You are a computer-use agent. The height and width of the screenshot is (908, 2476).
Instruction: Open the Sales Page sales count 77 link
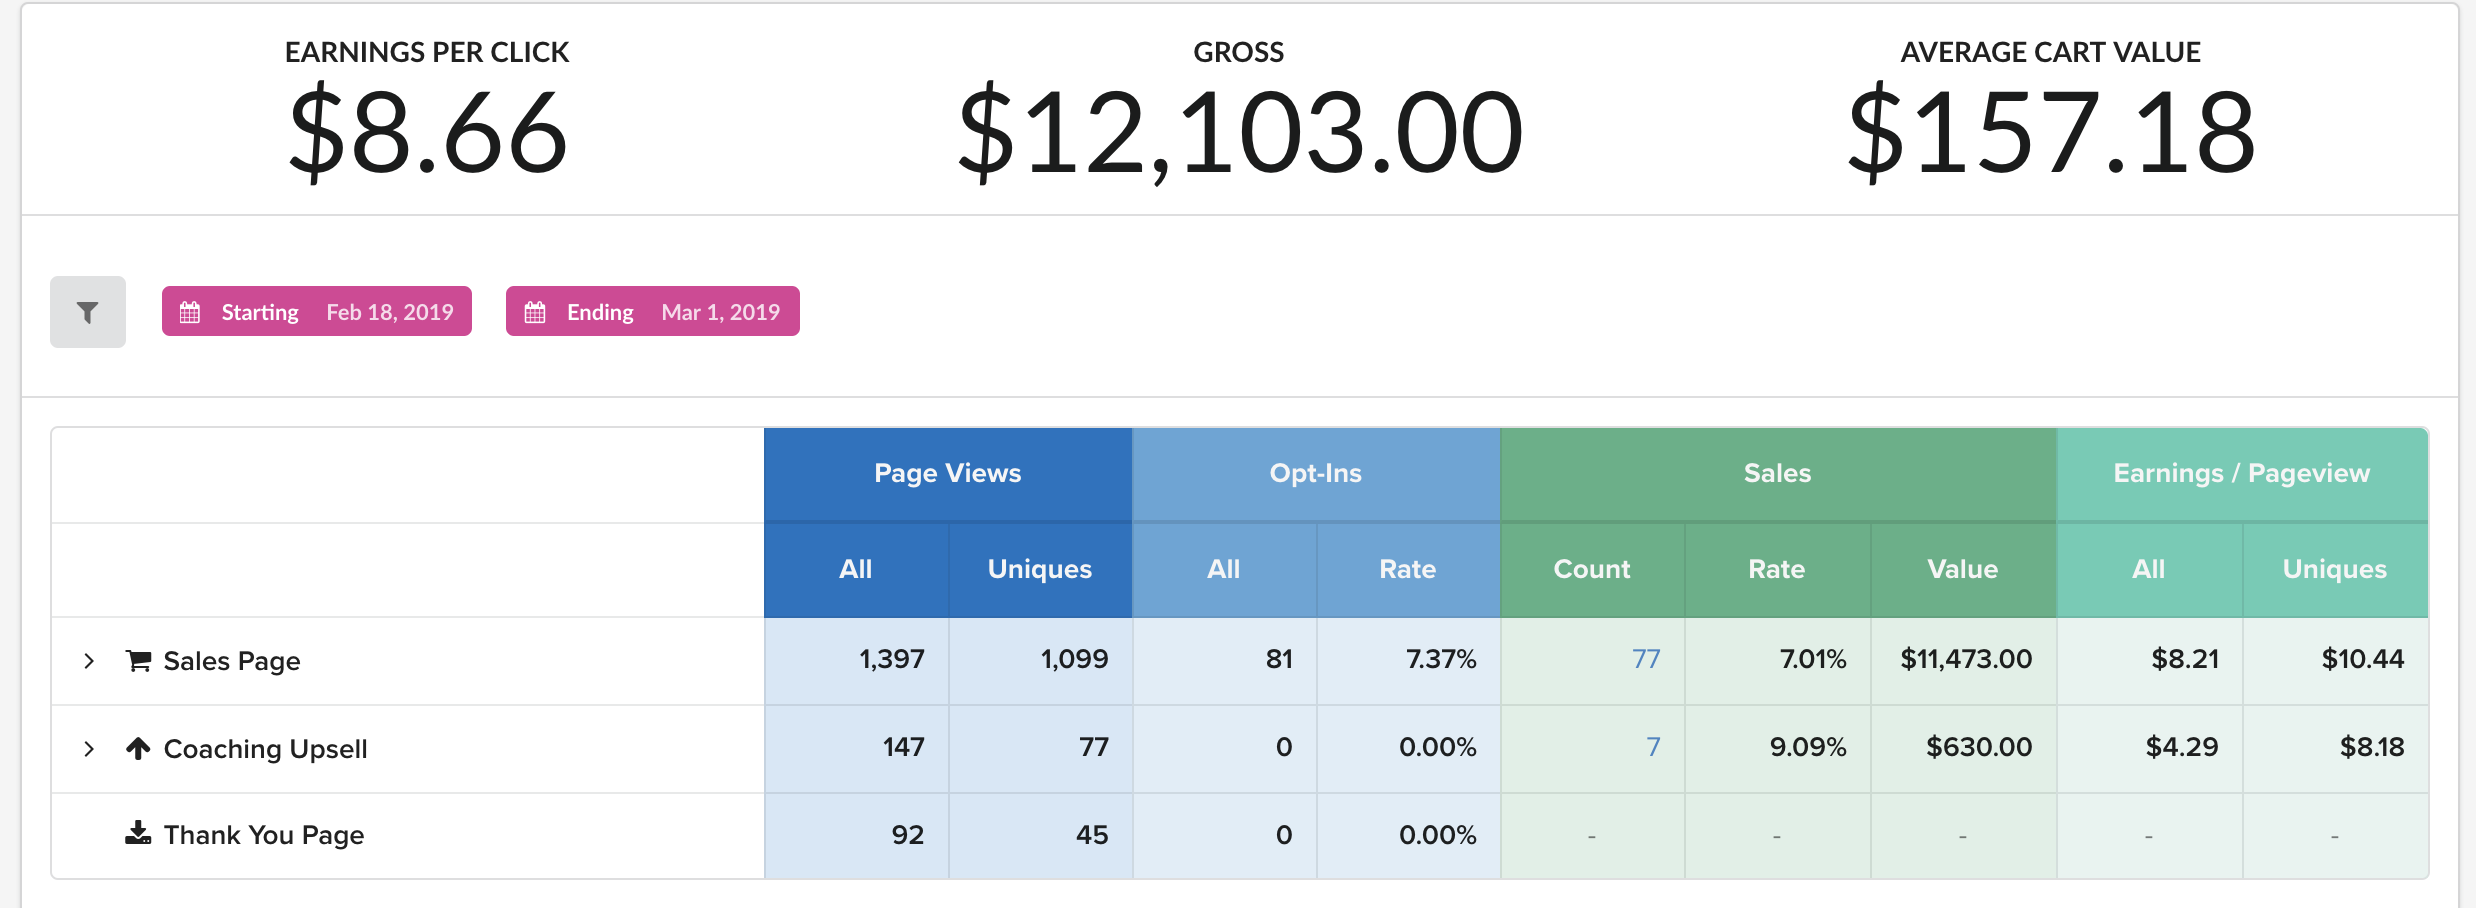pyautogui.click(x=1646, y=659)
